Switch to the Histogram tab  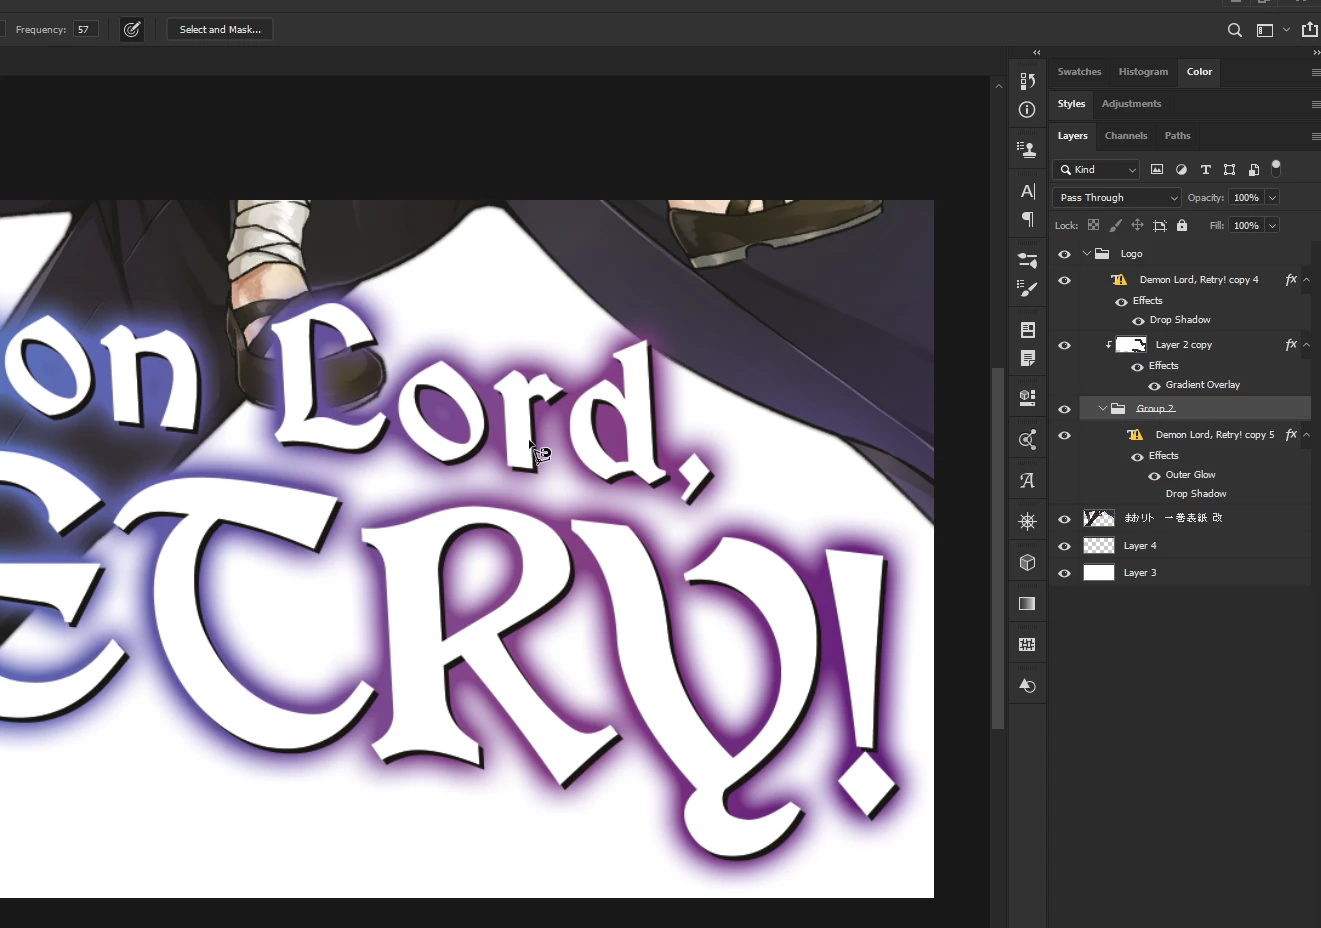(1143, 72)
